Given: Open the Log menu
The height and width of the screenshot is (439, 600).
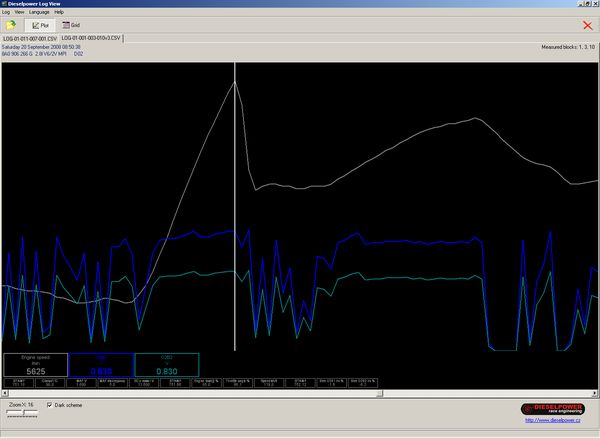Looking at the screenshot, I should click(x=6, y=11).
